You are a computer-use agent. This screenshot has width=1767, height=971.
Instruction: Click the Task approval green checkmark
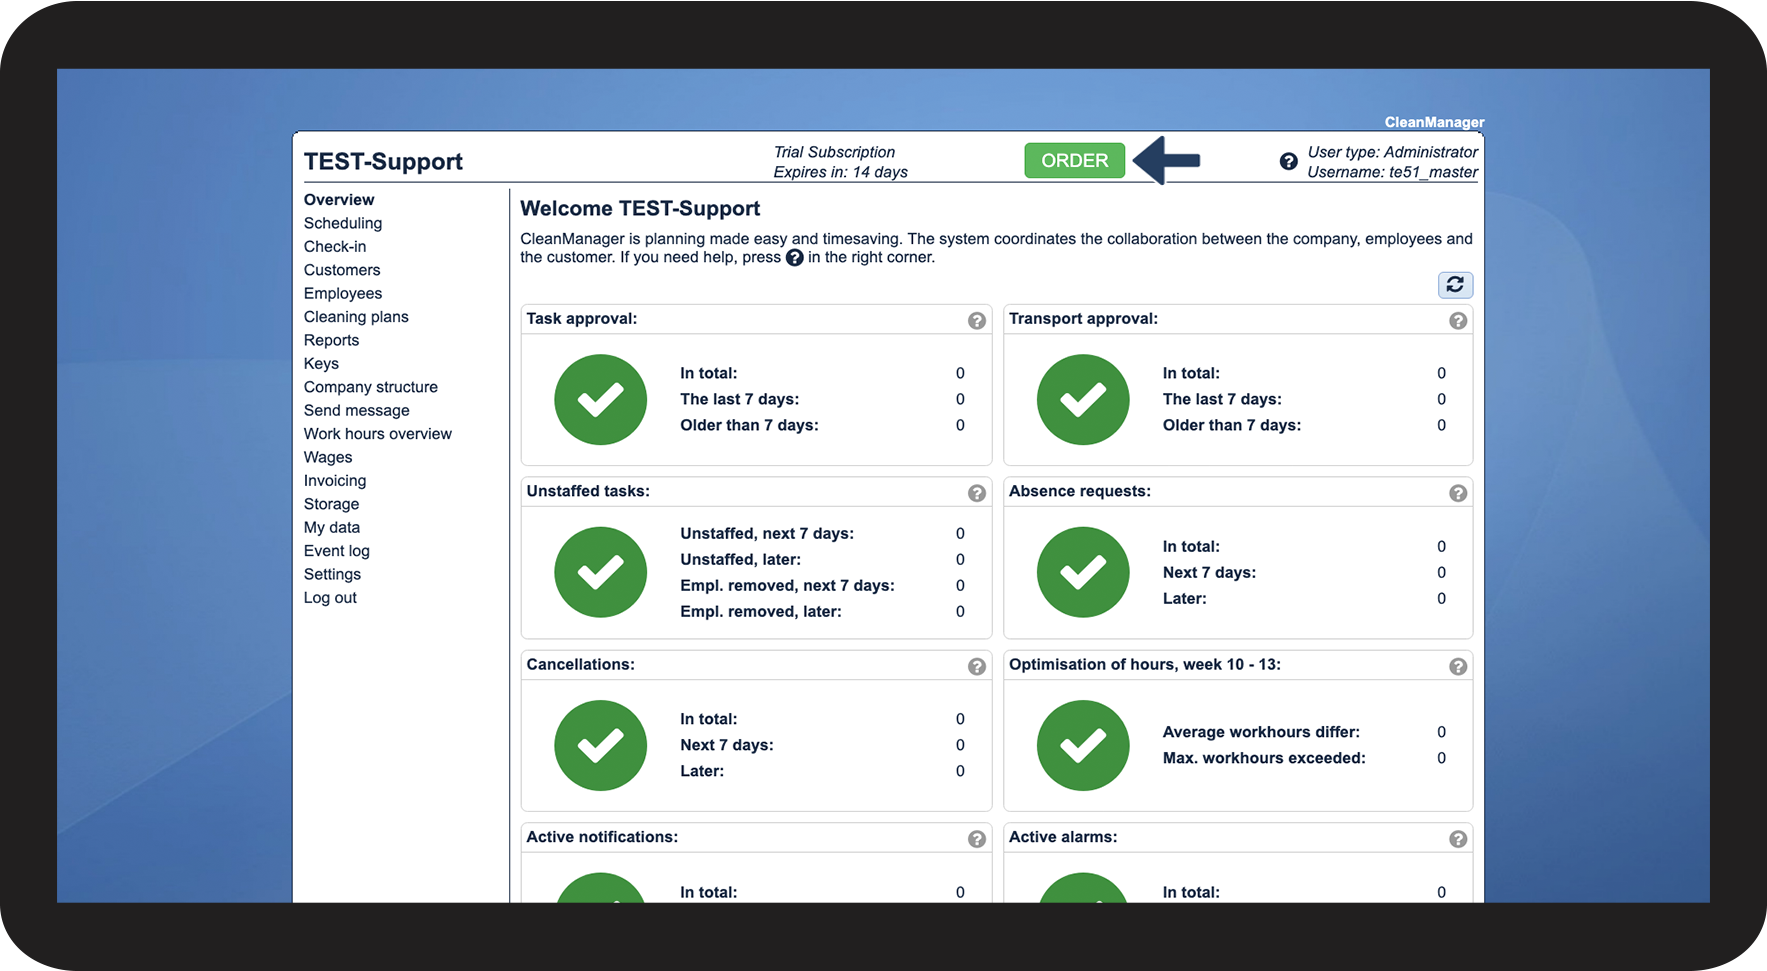(601, 400)
